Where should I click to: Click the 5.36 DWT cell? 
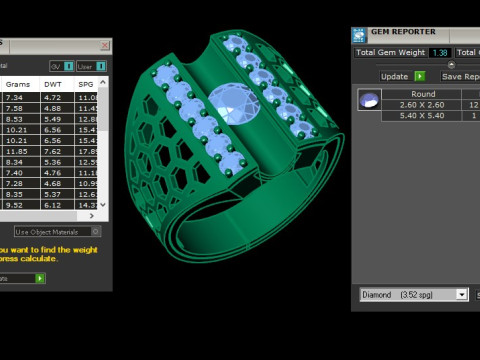click(x=57, y=162)
